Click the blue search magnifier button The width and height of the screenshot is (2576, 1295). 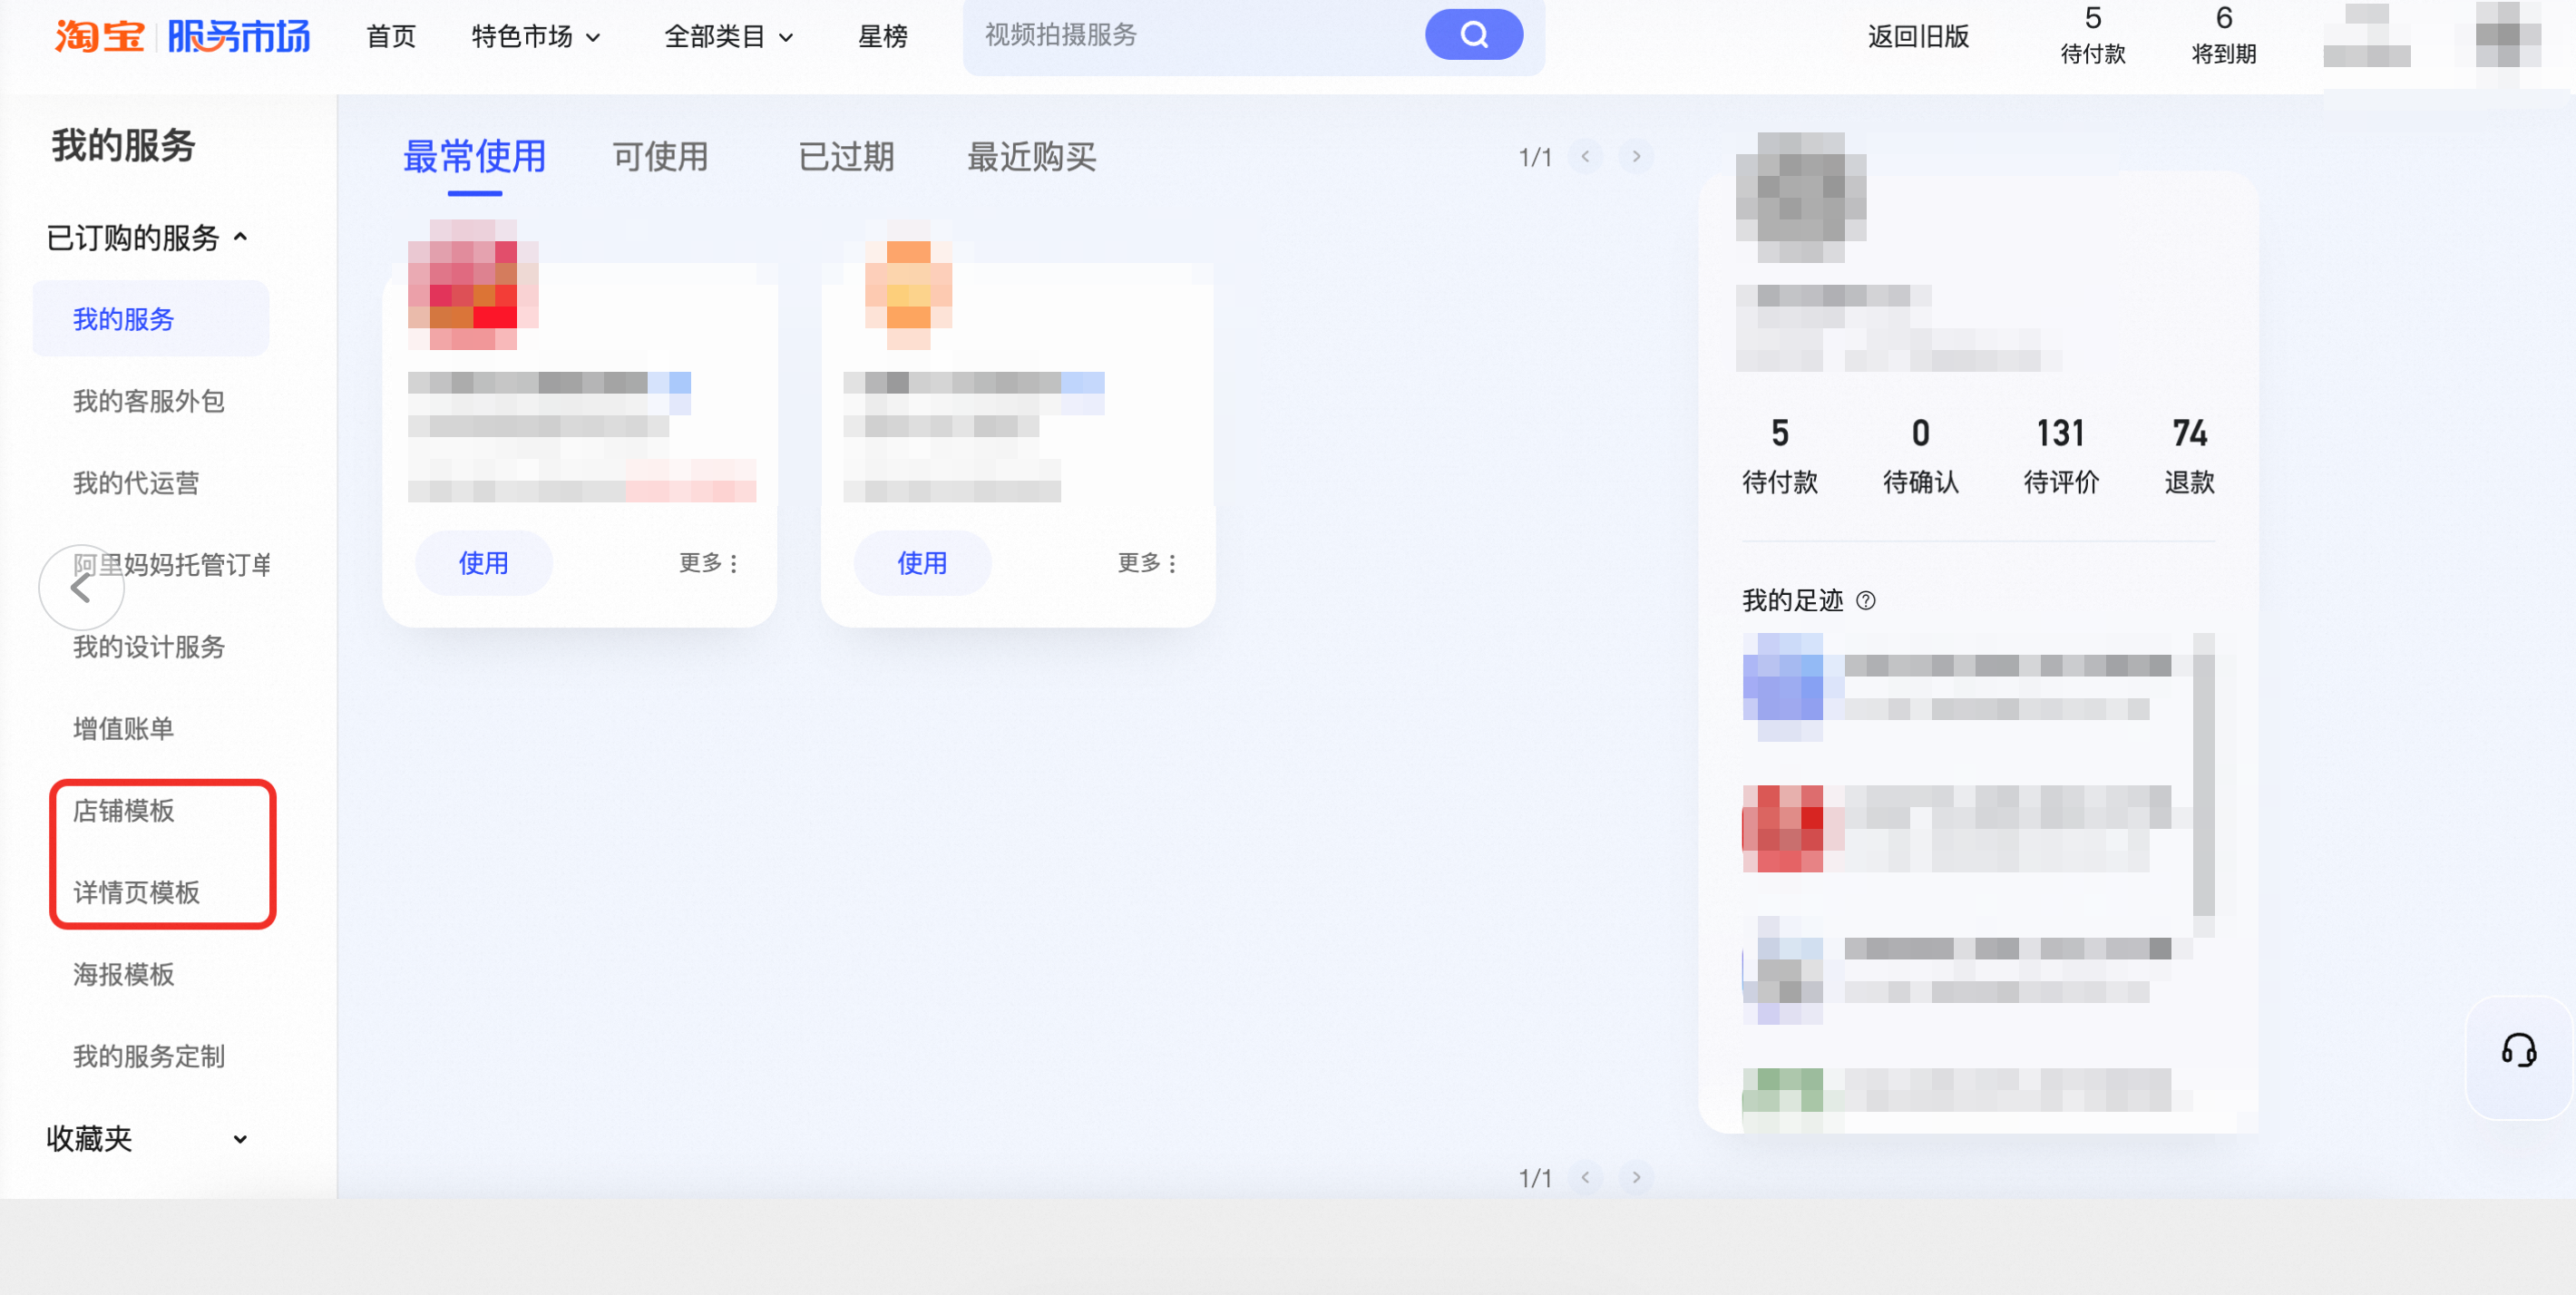[1473, 35]
